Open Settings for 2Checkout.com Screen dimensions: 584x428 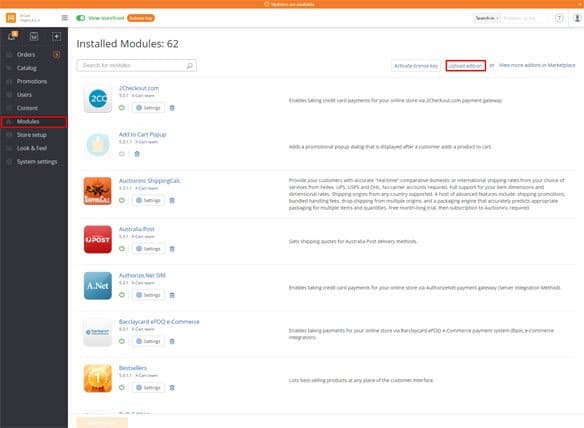pyautogui.click(x=148, y=108)
